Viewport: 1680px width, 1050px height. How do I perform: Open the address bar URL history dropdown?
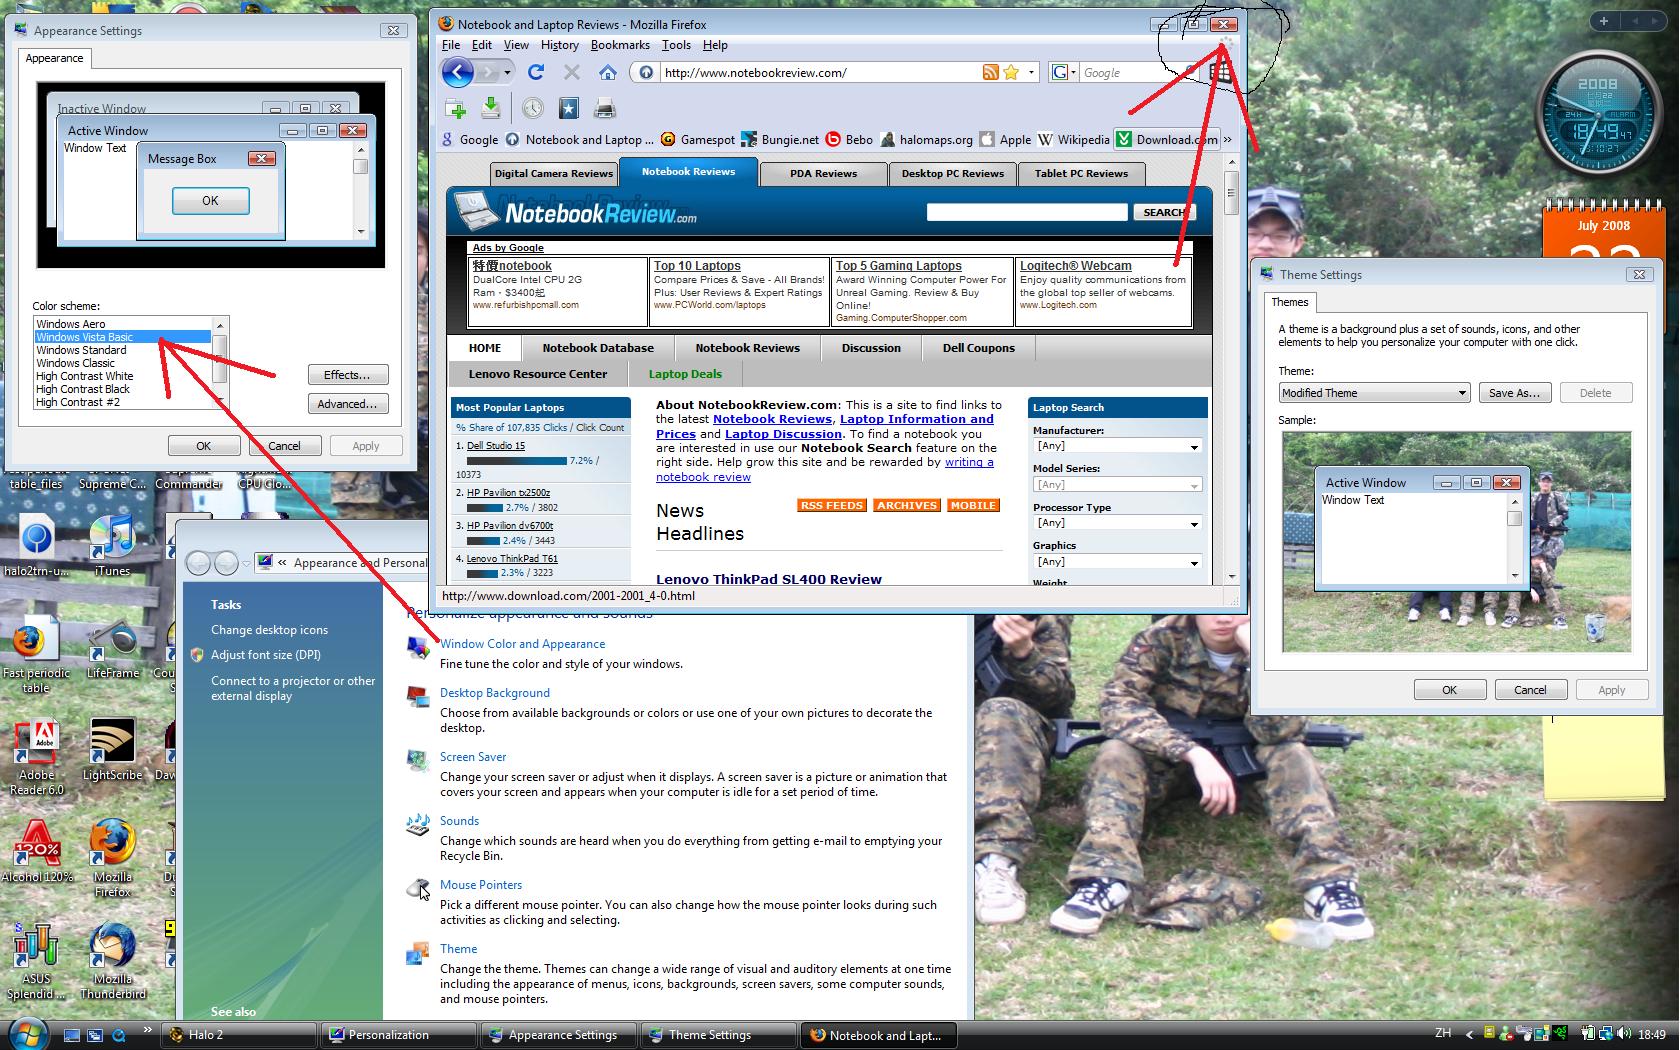pyautogui.click(x=1031, y=72)
